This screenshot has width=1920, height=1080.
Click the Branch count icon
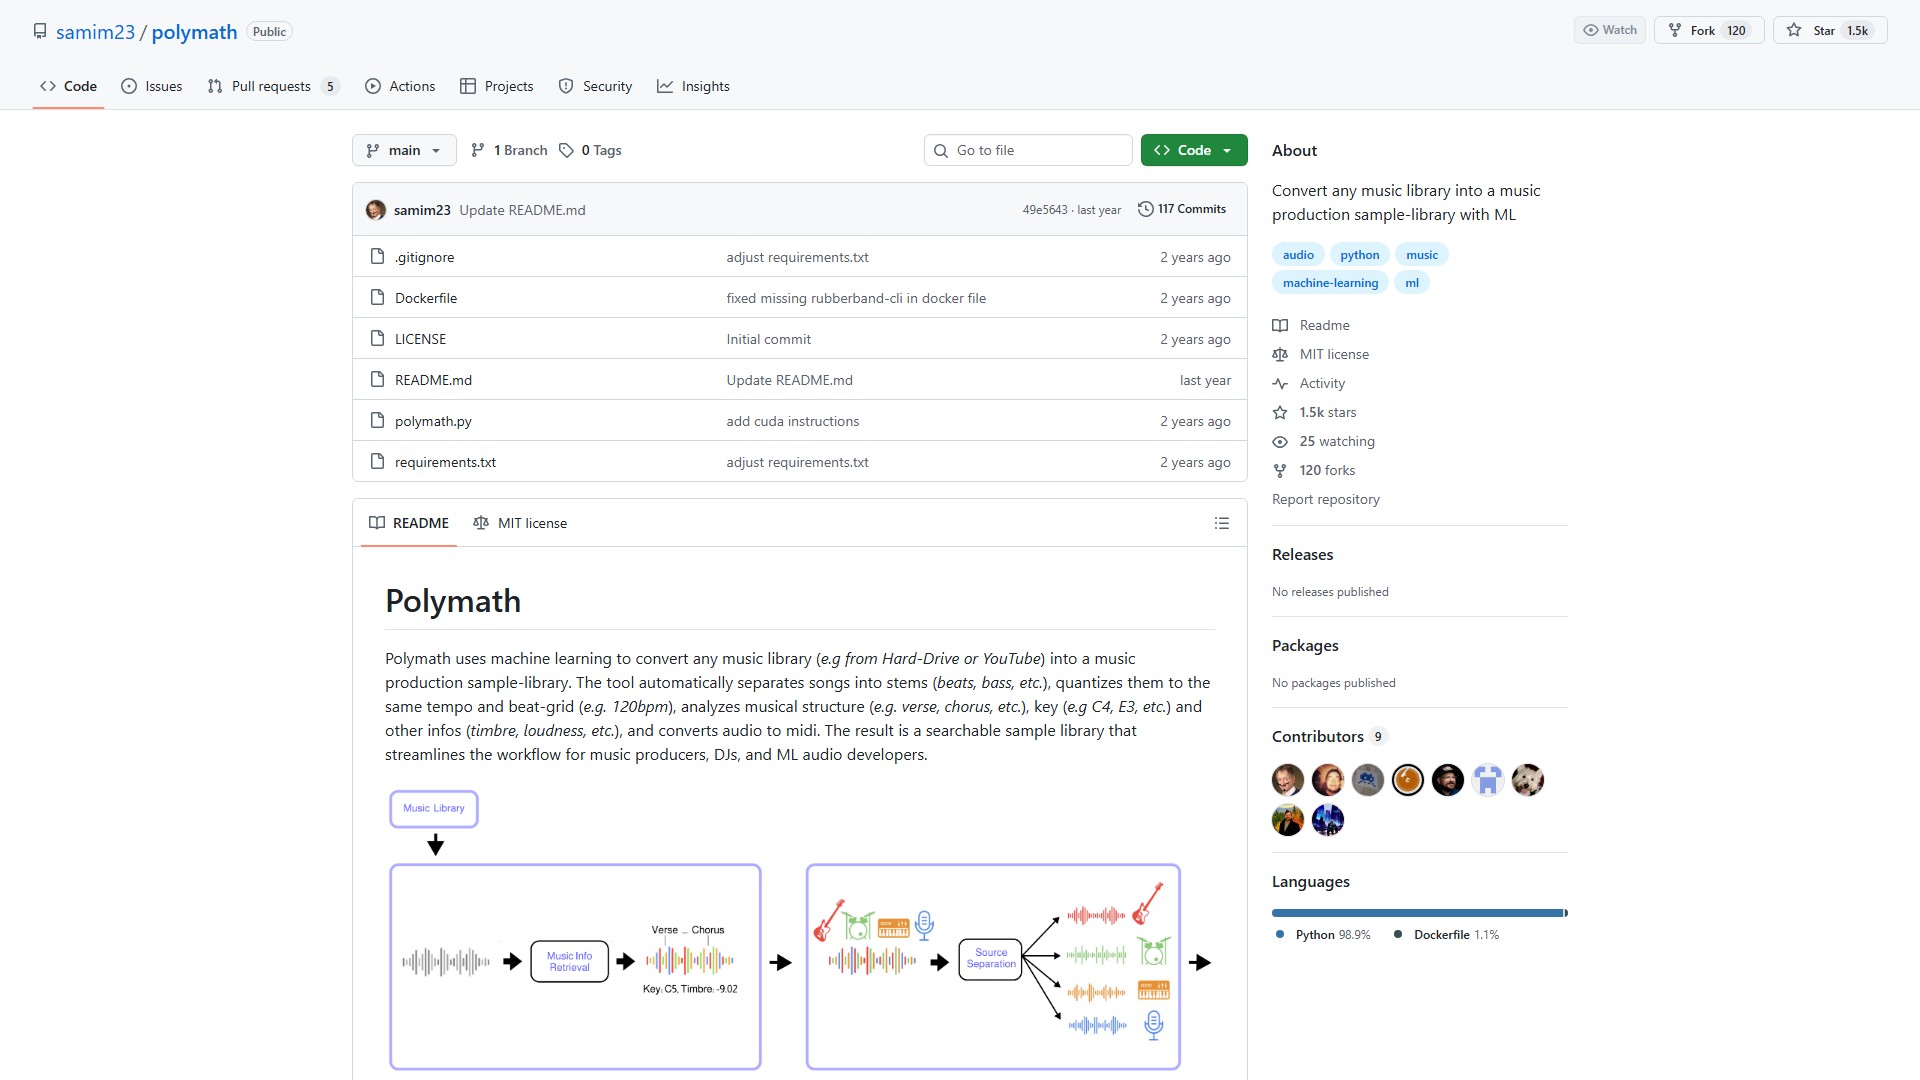478,150
